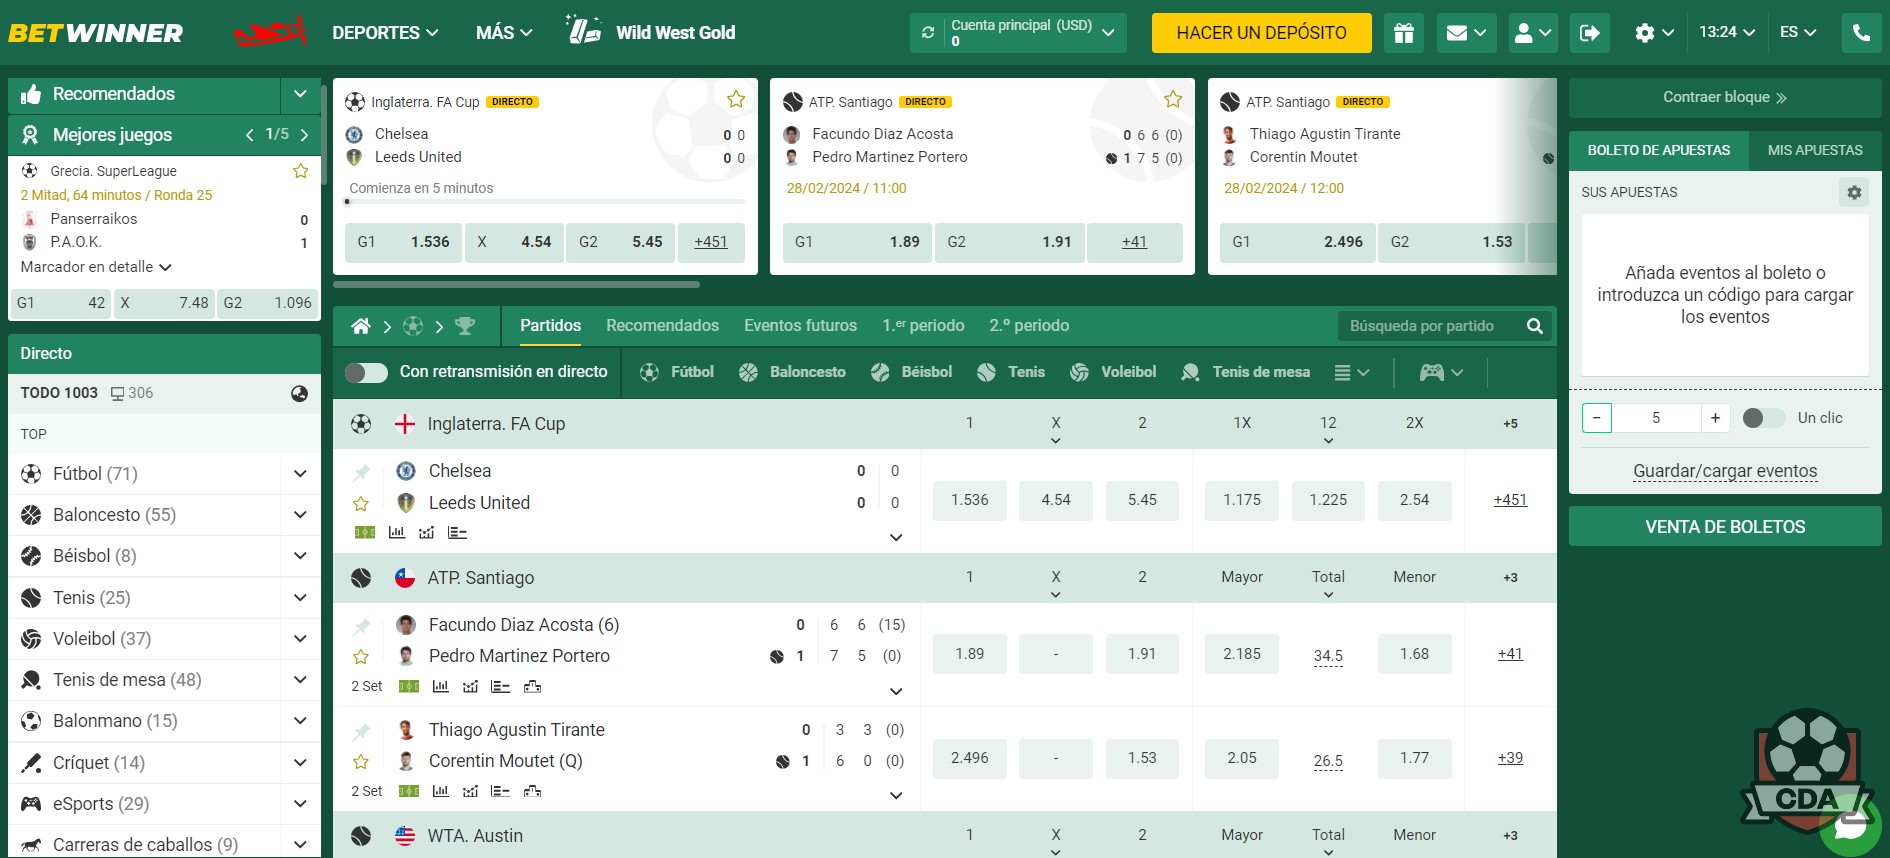Viewport: 1890px width, 858px height.
Task: Open the ES language dropdown
Action: pyautogui.click(x=1798, y=32)
